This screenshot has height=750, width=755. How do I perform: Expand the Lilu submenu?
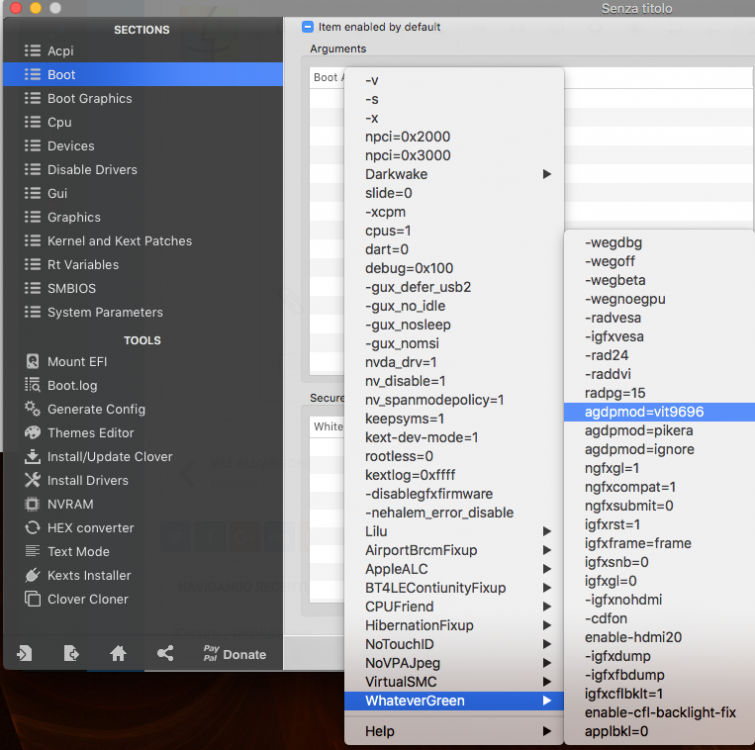pyautogui.click(x=454, y=531)
